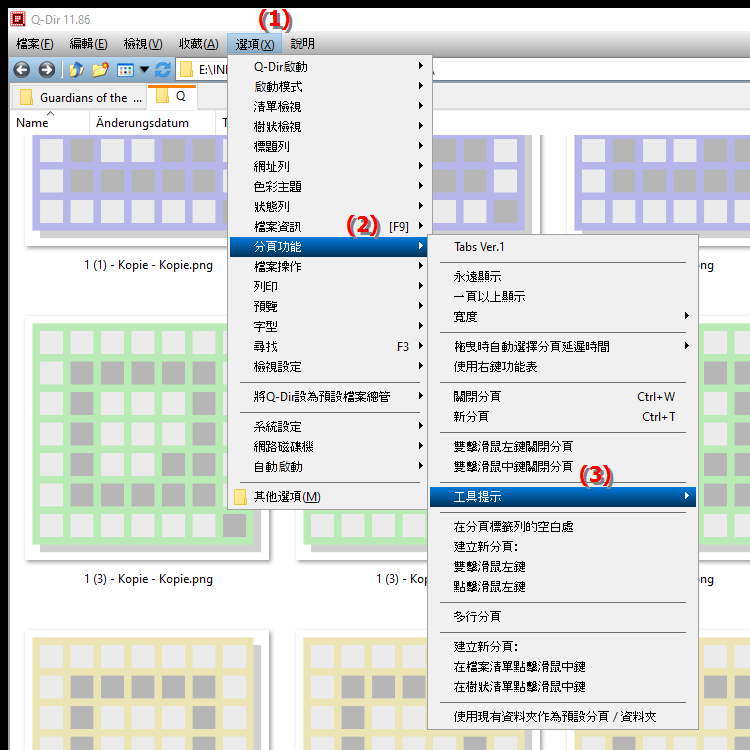Select 點擊滑鼠左鍵 for new tab creation
The height and width of the screenshot is (750, 750).
[x=563, y=587]
